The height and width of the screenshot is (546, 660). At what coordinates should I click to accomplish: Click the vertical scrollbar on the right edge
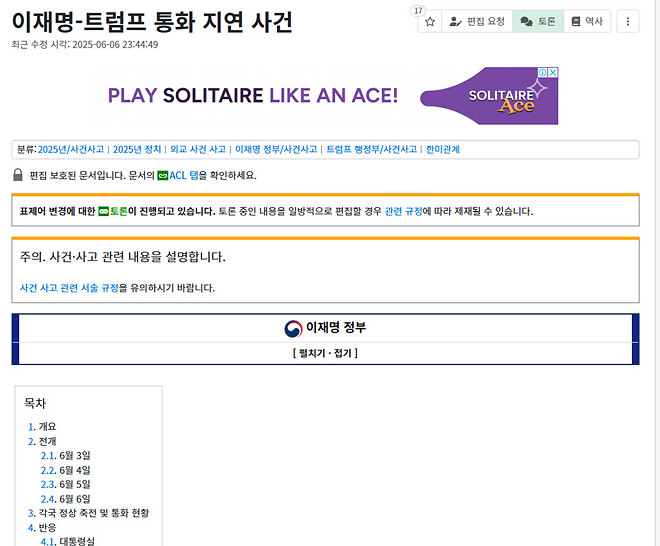(x=657, y=273)
